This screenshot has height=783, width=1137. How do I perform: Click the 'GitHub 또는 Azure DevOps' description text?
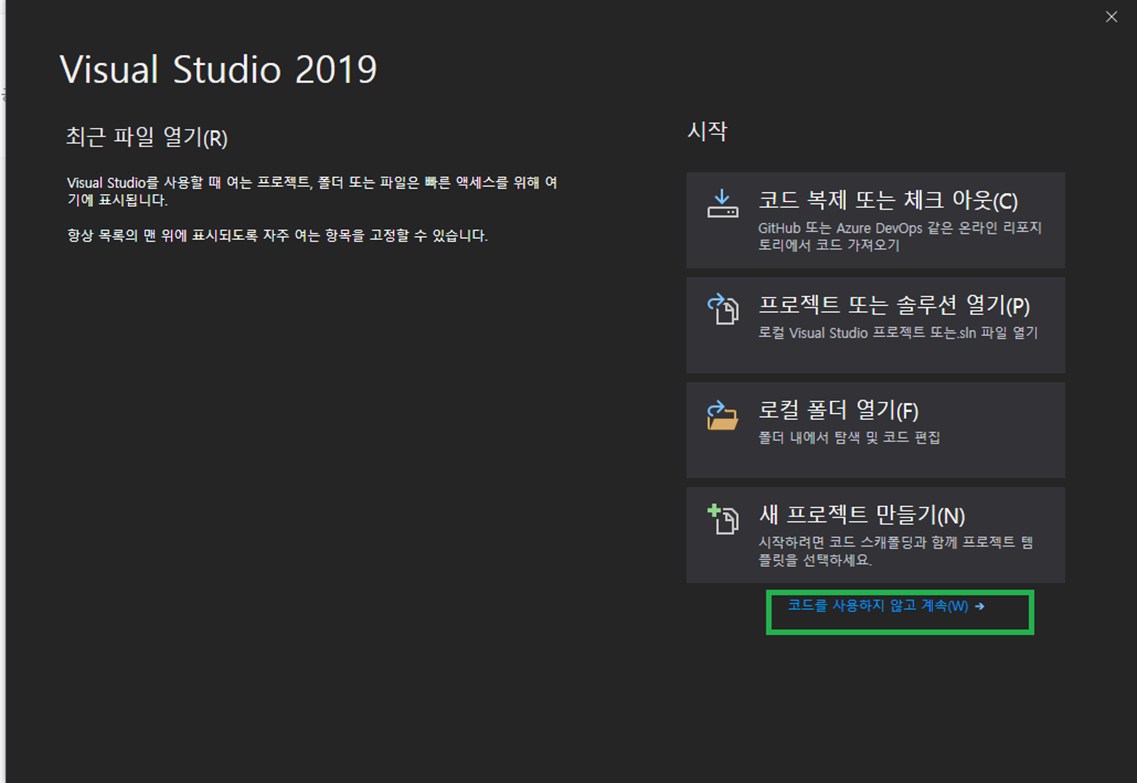pyautogui.click(x=900, y=236)
